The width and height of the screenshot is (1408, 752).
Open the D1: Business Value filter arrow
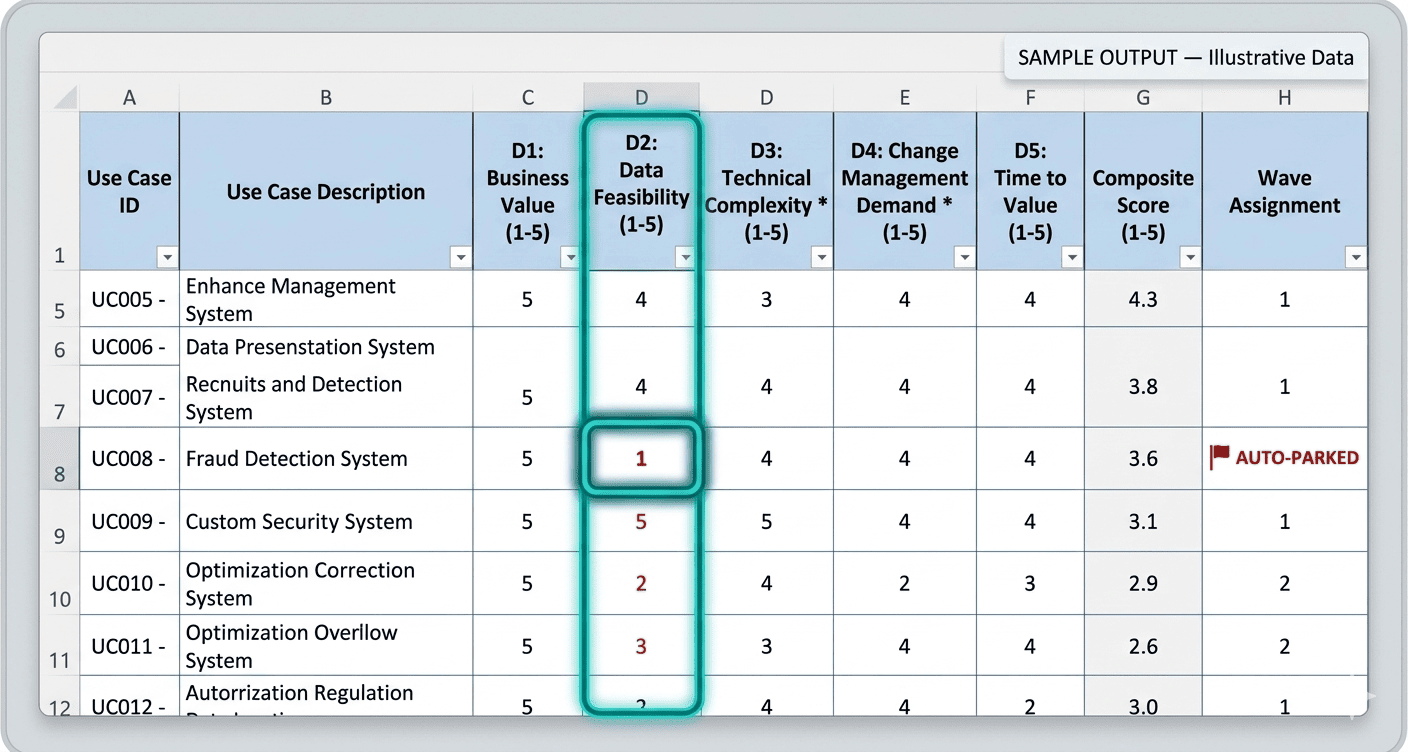(570, 258)
